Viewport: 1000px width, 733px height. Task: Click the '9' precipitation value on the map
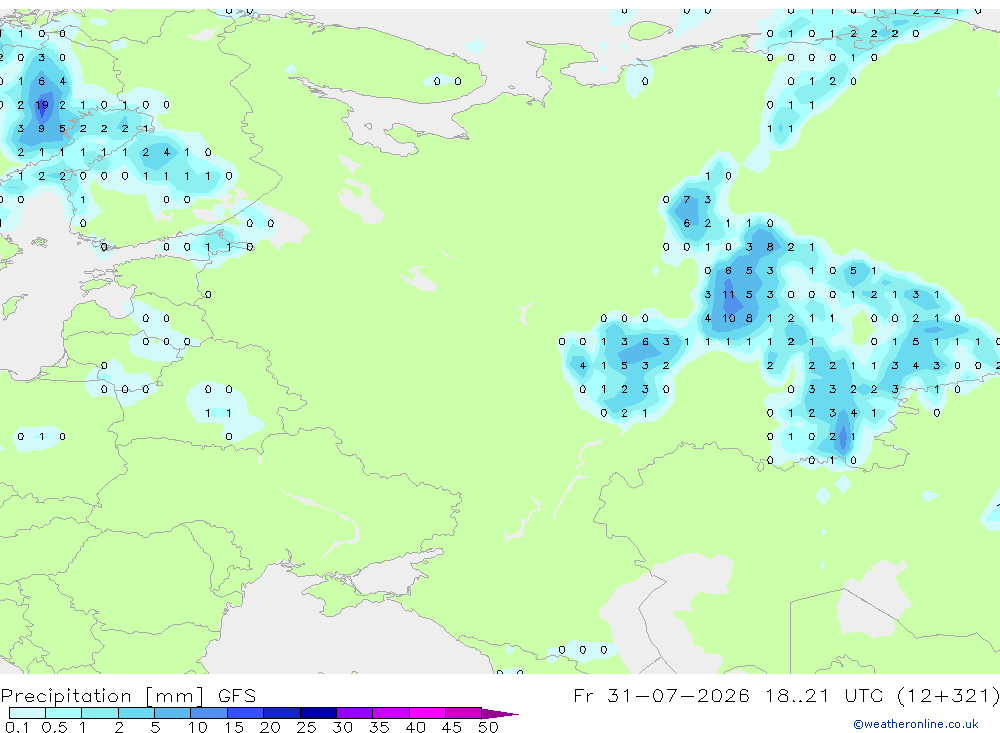click(41, 128)
